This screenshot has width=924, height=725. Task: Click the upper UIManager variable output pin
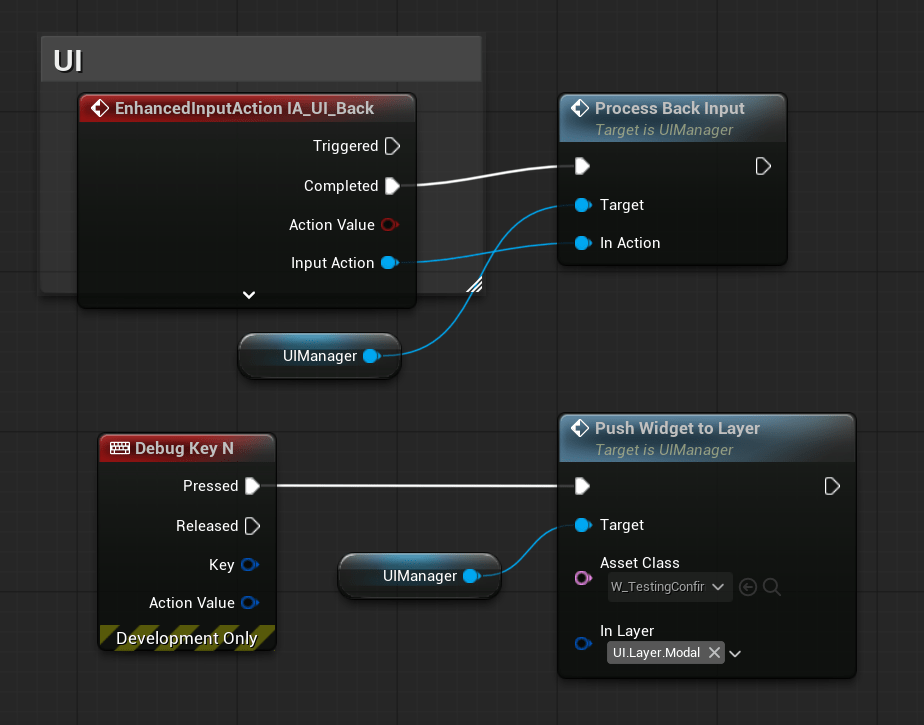point(371,356)
